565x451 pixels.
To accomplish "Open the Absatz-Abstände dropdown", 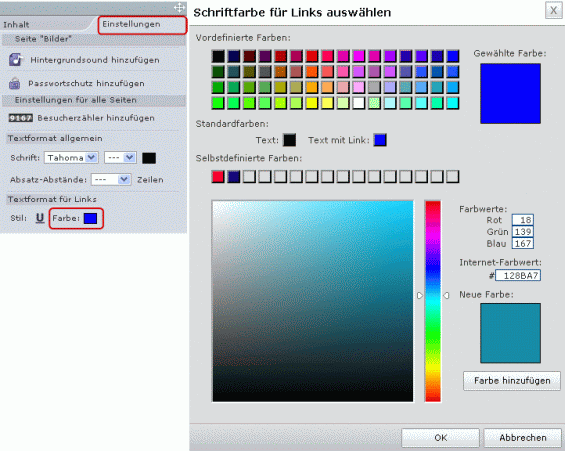I will (x=111, y=179).
